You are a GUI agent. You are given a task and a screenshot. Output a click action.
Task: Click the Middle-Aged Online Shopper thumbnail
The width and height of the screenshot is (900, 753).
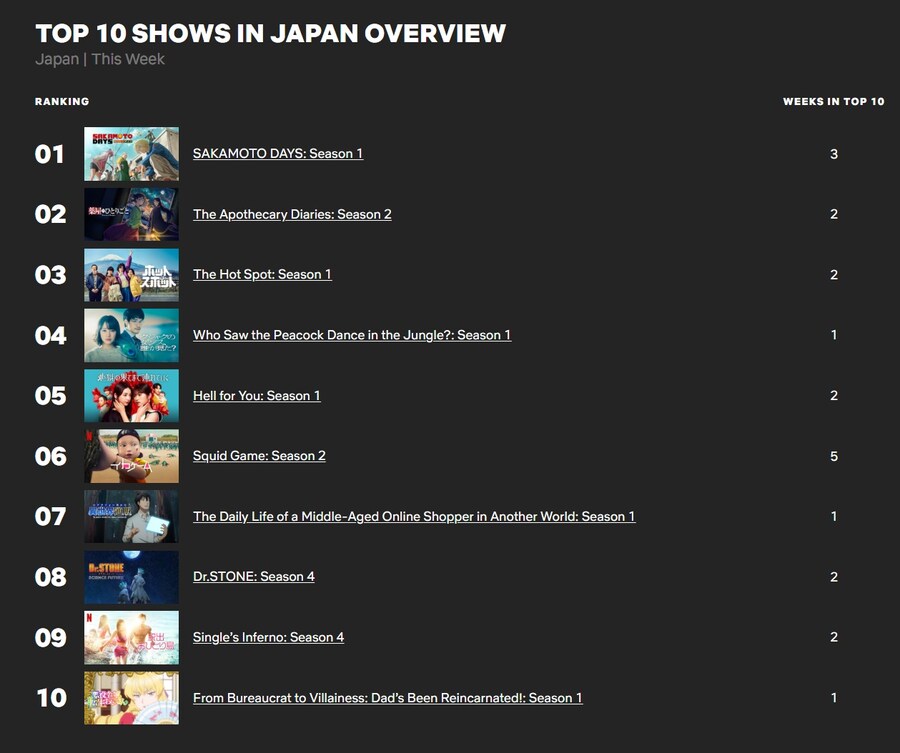131,517
